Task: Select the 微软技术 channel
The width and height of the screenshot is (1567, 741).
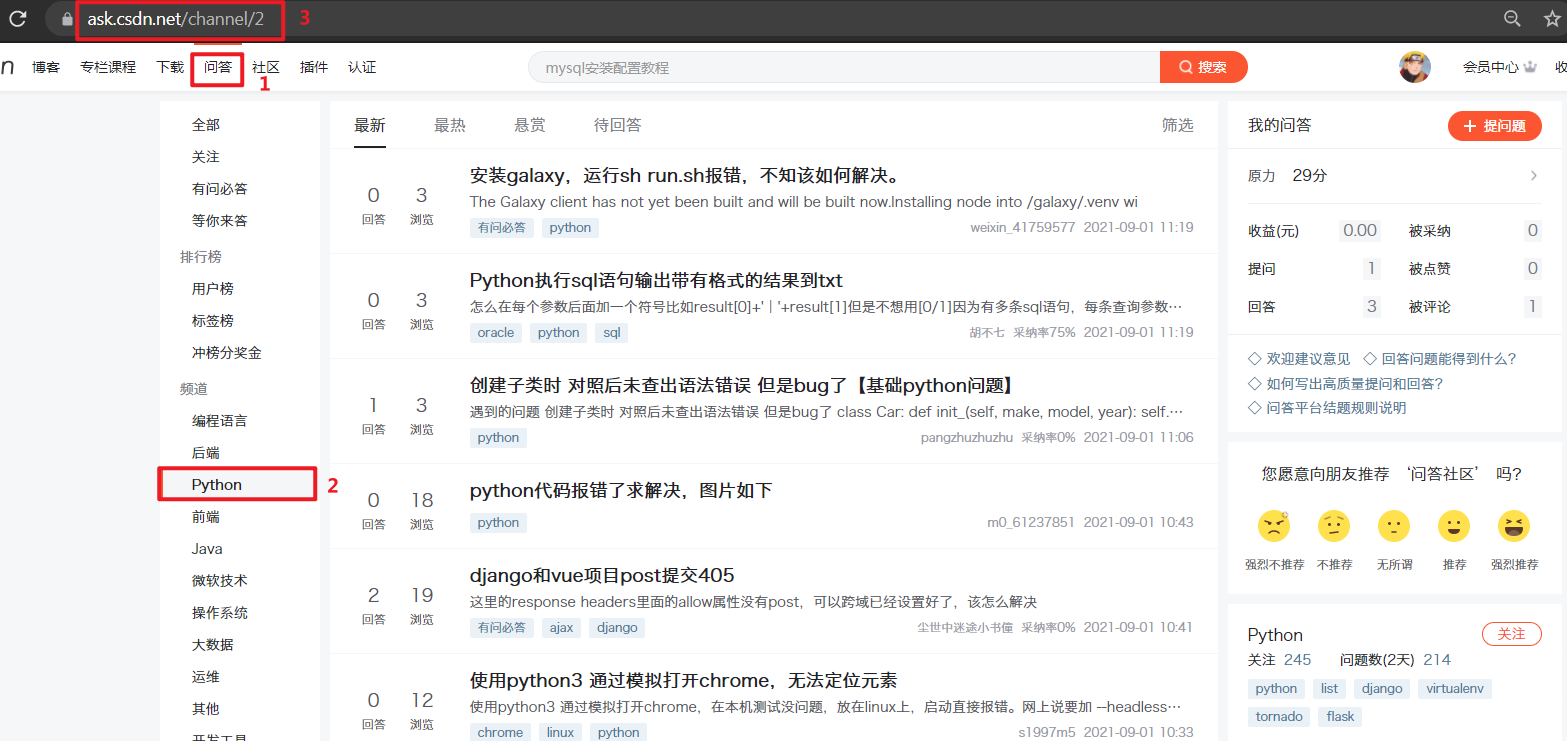Action: click(x=220, y=581)
